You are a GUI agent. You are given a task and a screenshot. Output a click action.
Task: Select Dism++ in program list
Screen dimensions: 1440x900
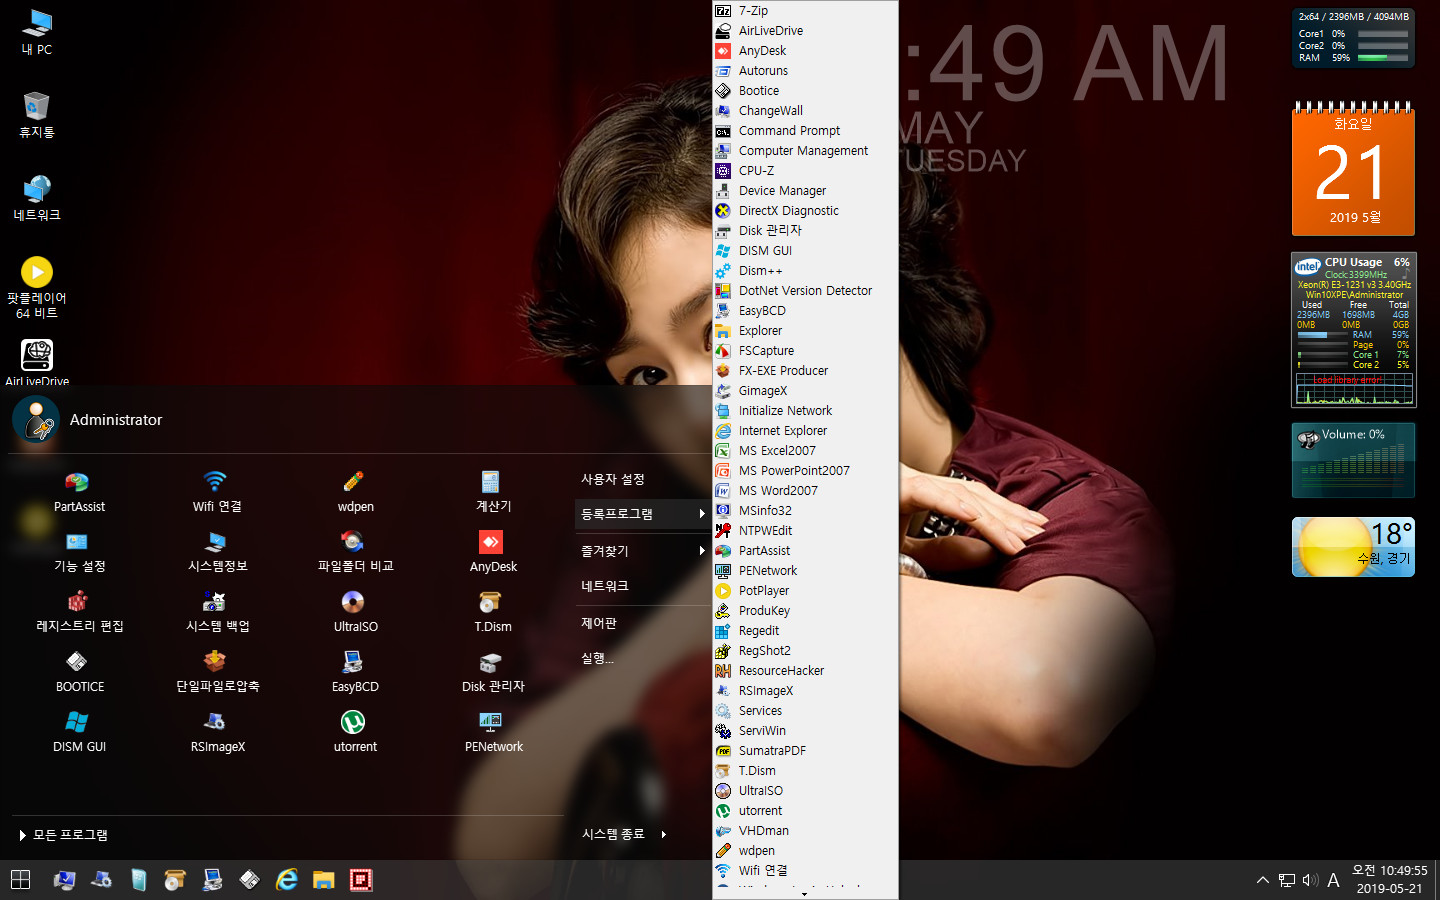805,271
